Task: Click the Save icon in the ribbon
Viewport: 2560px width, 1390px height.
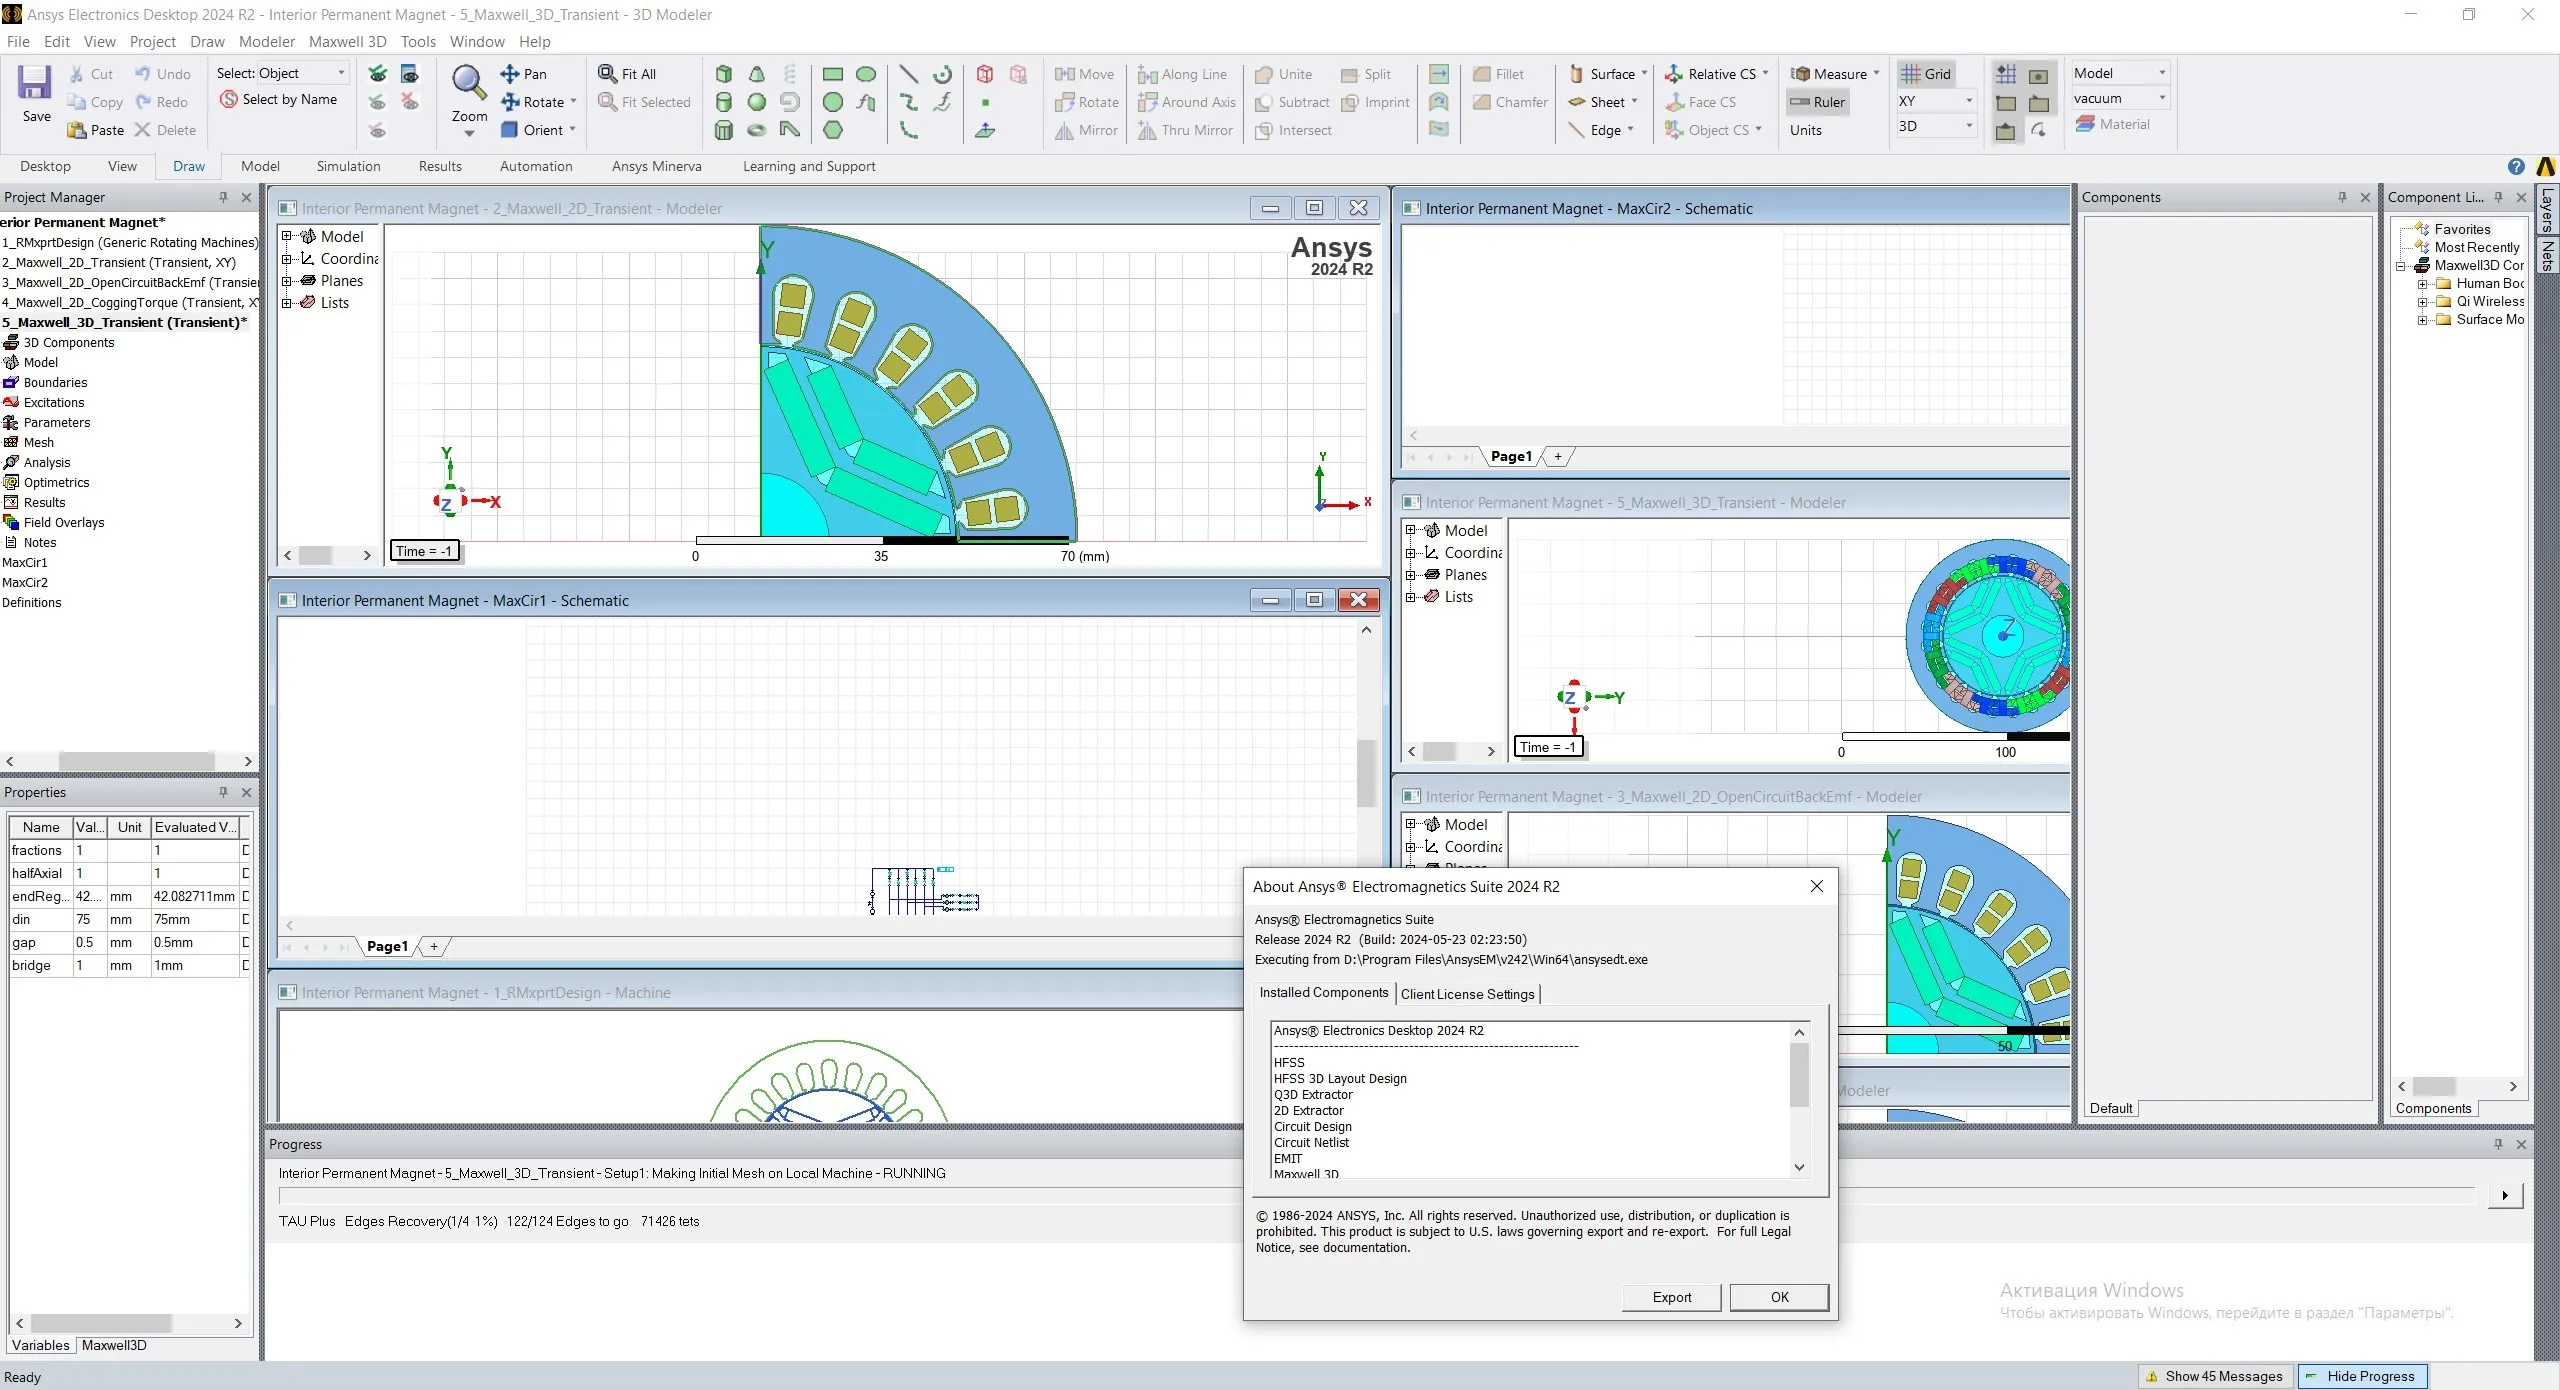Action: coord(35,82)
